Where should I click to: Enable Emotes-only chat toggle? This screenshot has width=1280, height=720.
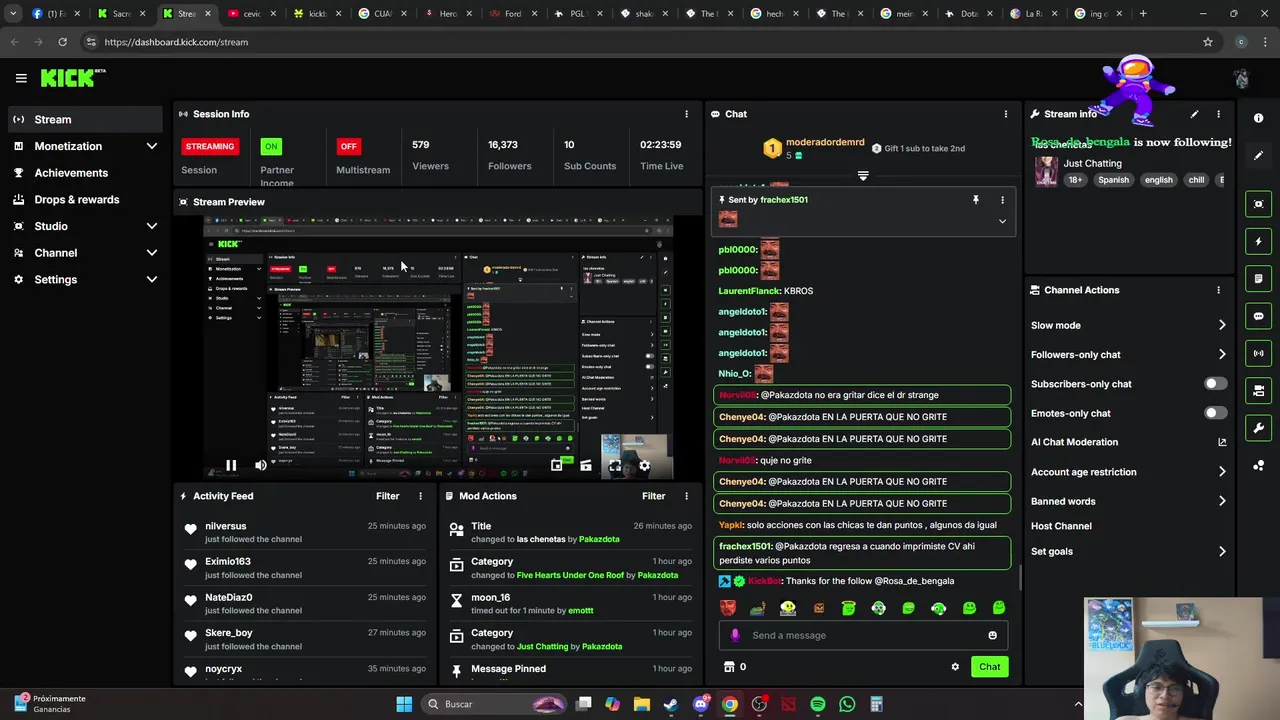(x=1215, y=413)
